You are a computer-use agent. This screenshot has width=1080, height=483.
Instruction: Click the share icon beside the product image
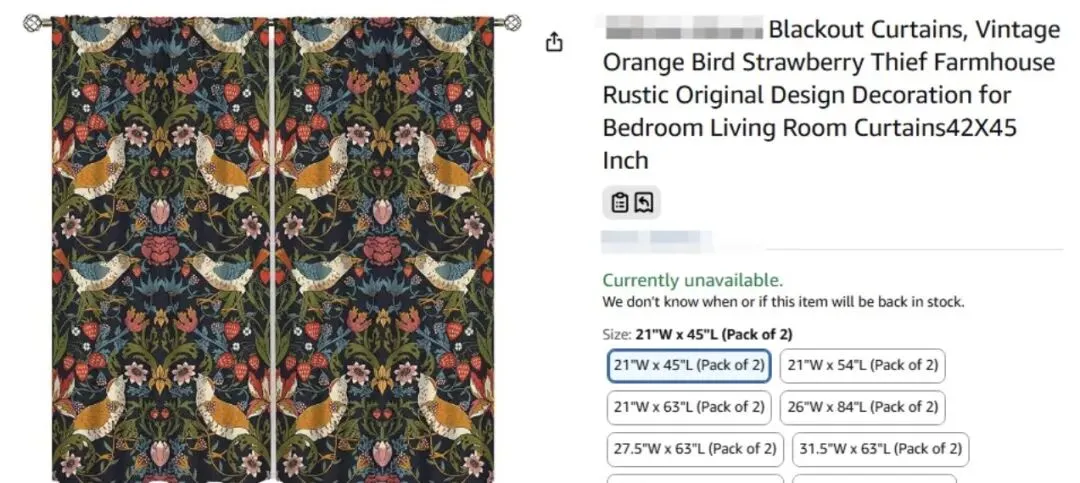(x=555, y=42)
